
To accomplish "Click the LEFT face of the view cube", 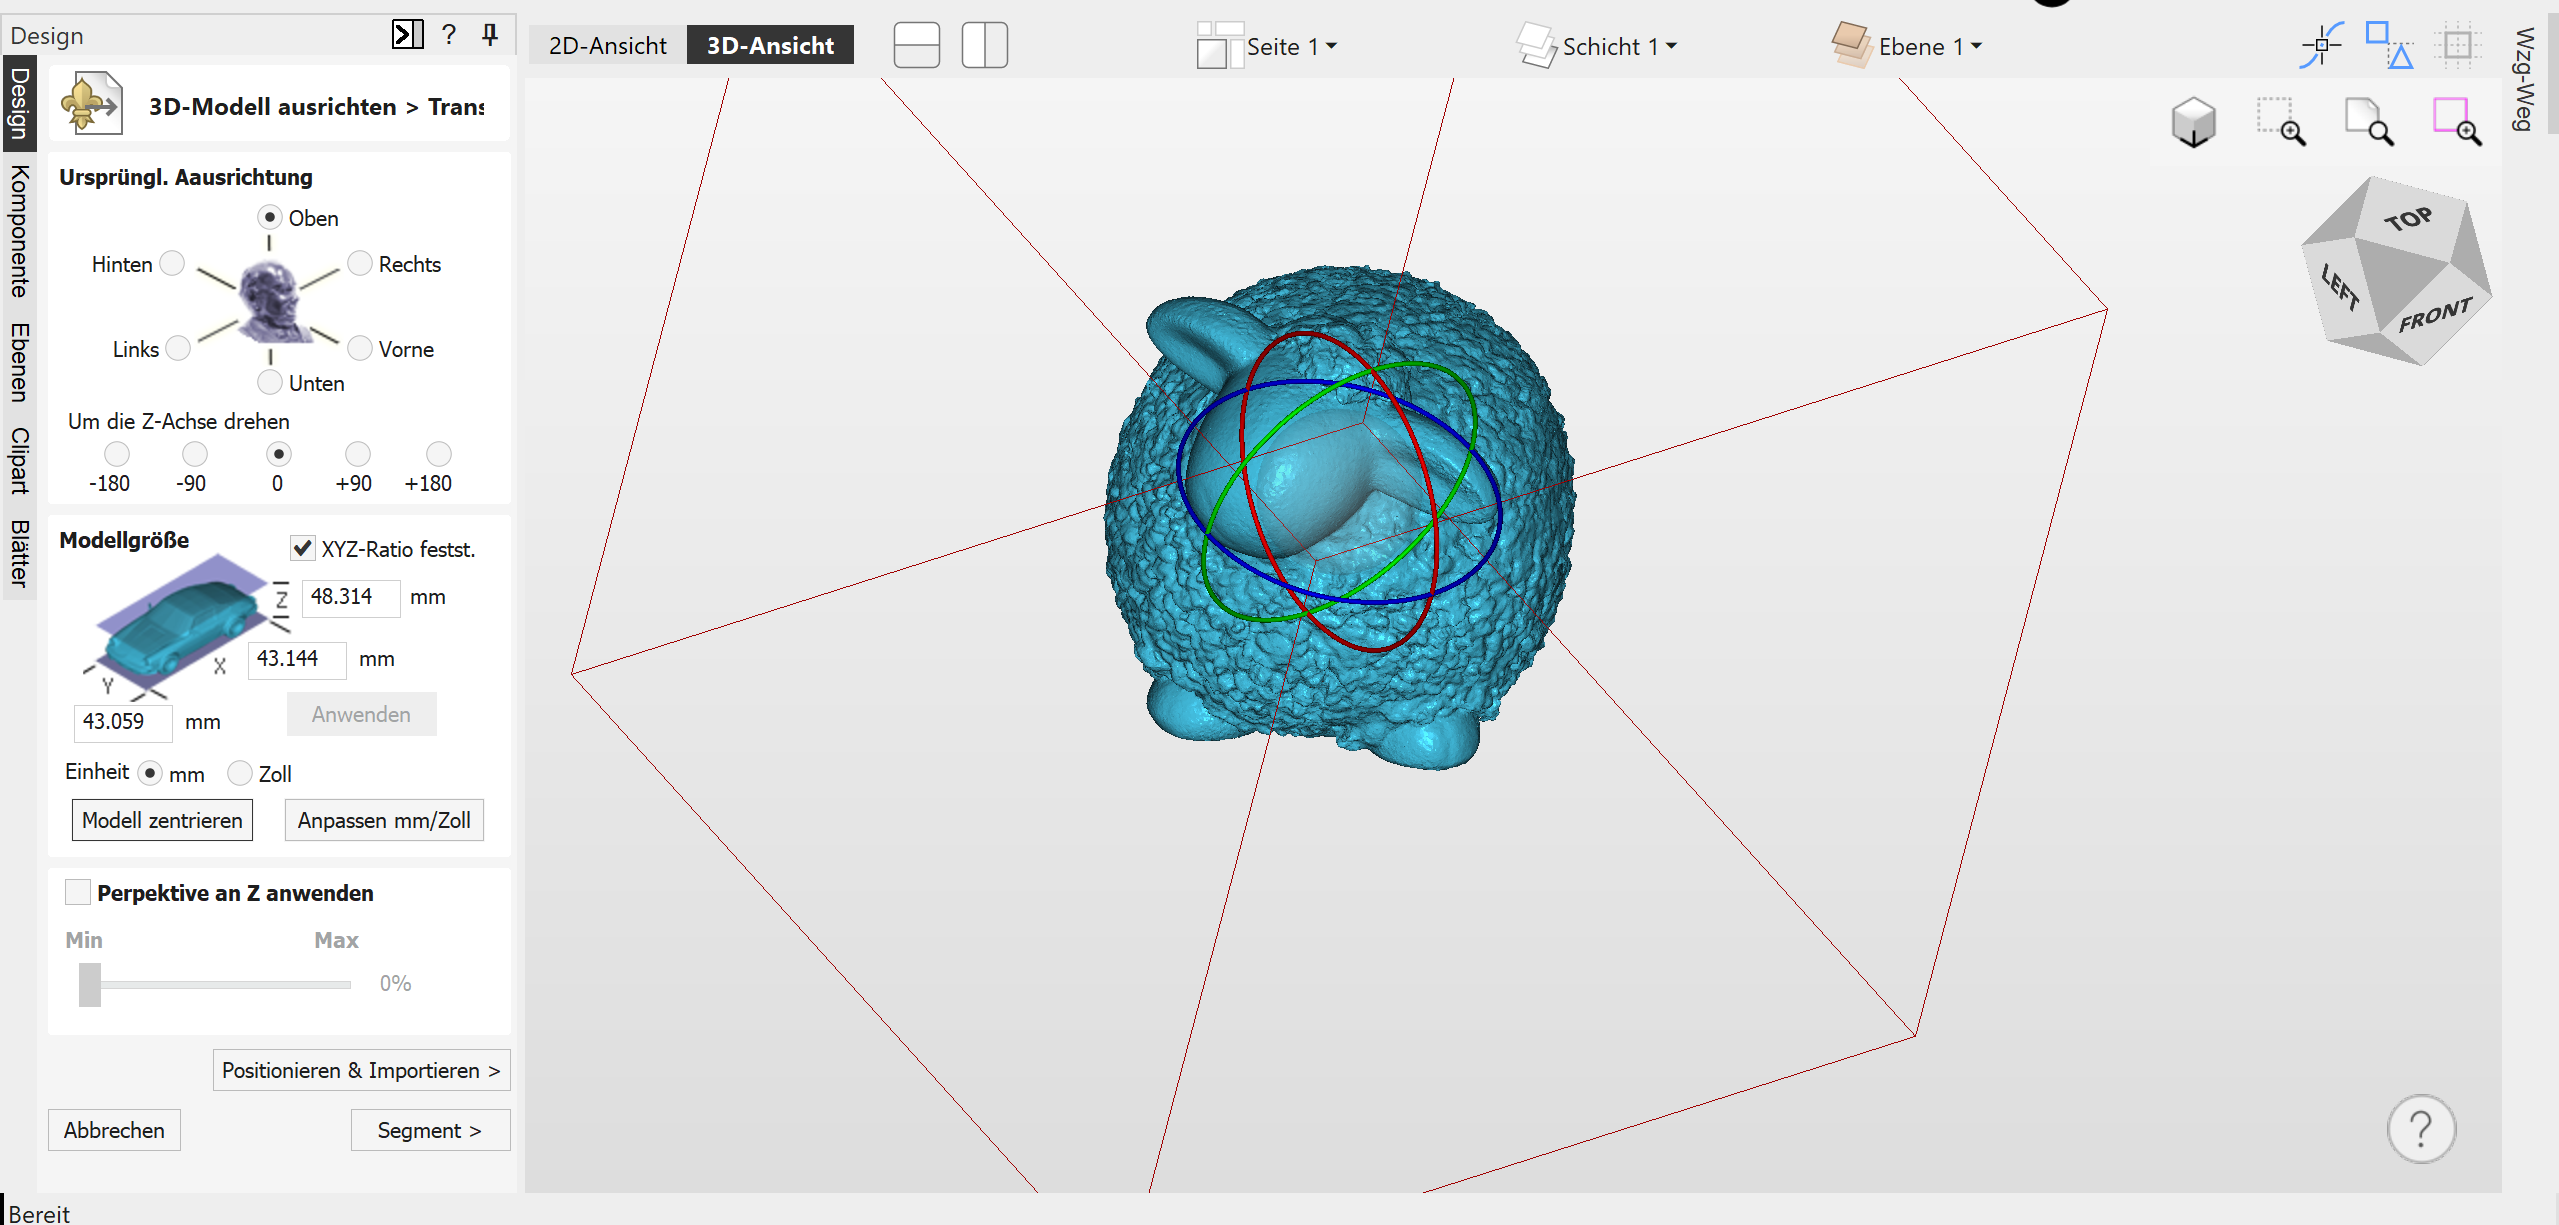I will point(2338,288).
